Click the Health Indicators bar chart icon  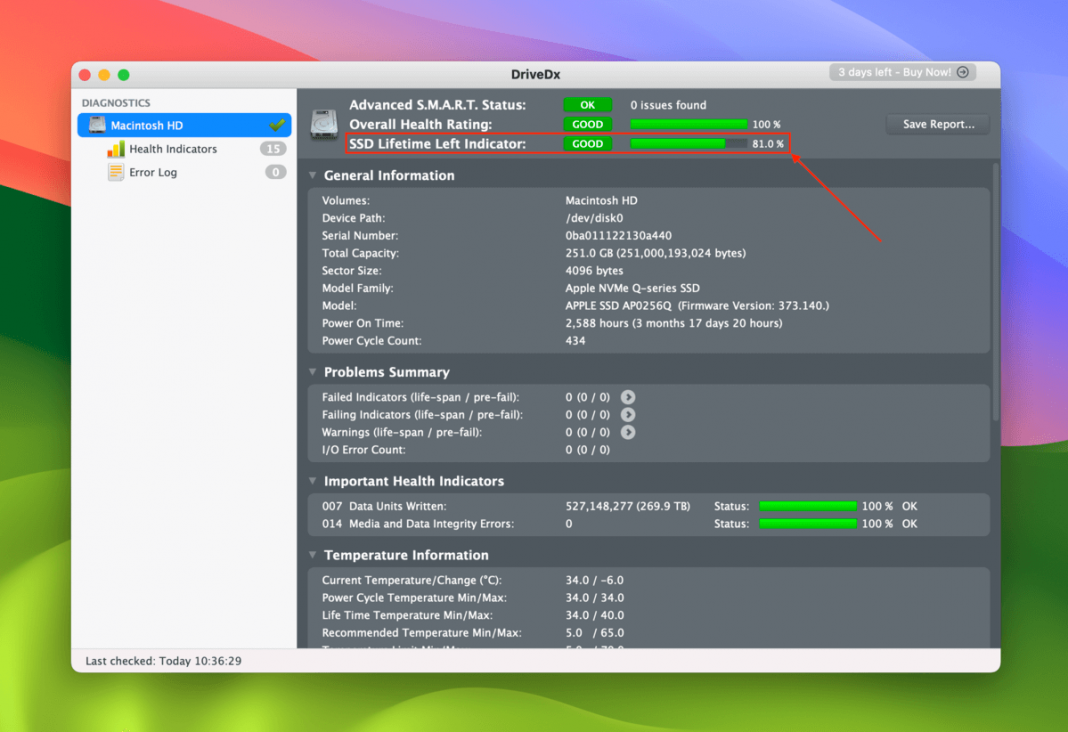[116, 149]
